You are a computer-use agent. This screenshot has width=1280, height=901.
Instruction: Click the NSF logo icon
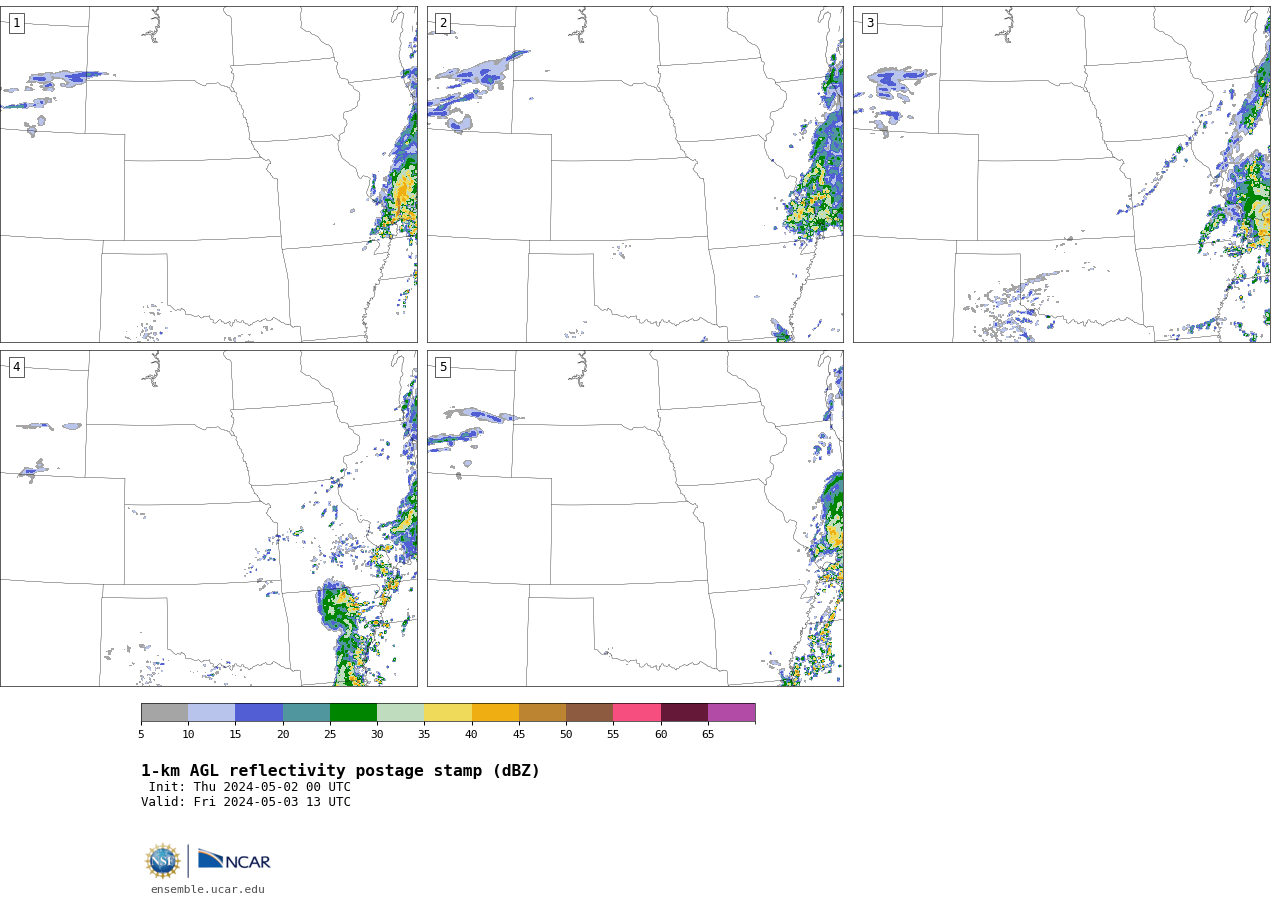point(162,861)
